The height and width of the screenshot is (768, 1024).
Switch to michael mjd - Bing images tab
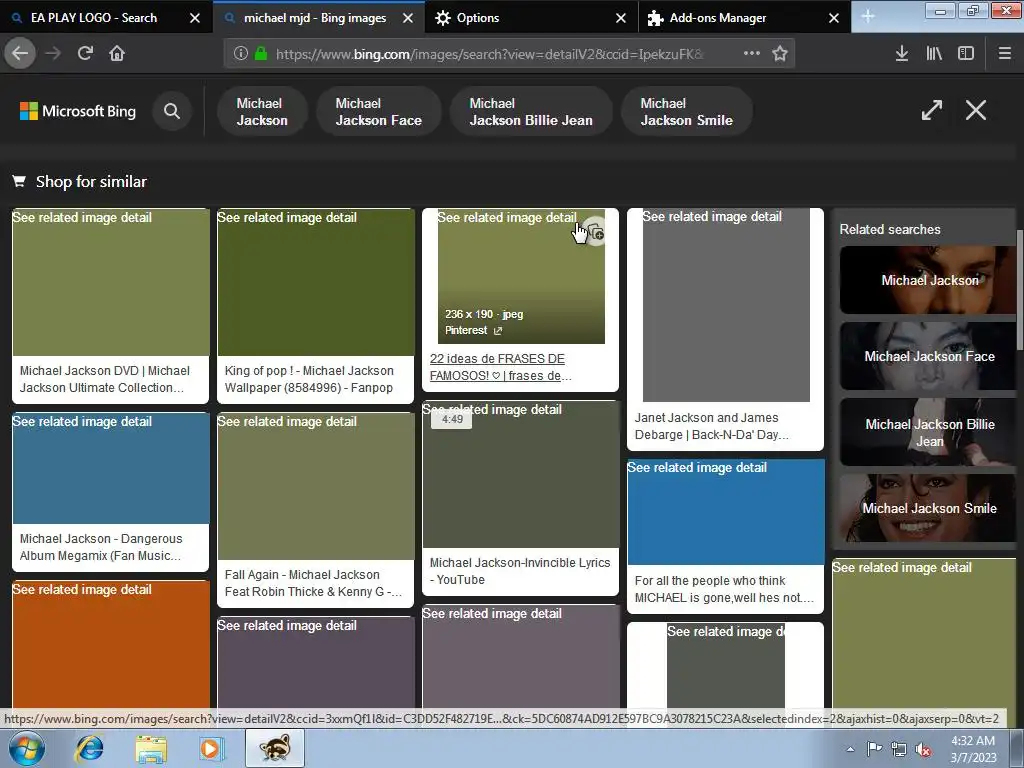pyautogui.click(x=315, y=18)
